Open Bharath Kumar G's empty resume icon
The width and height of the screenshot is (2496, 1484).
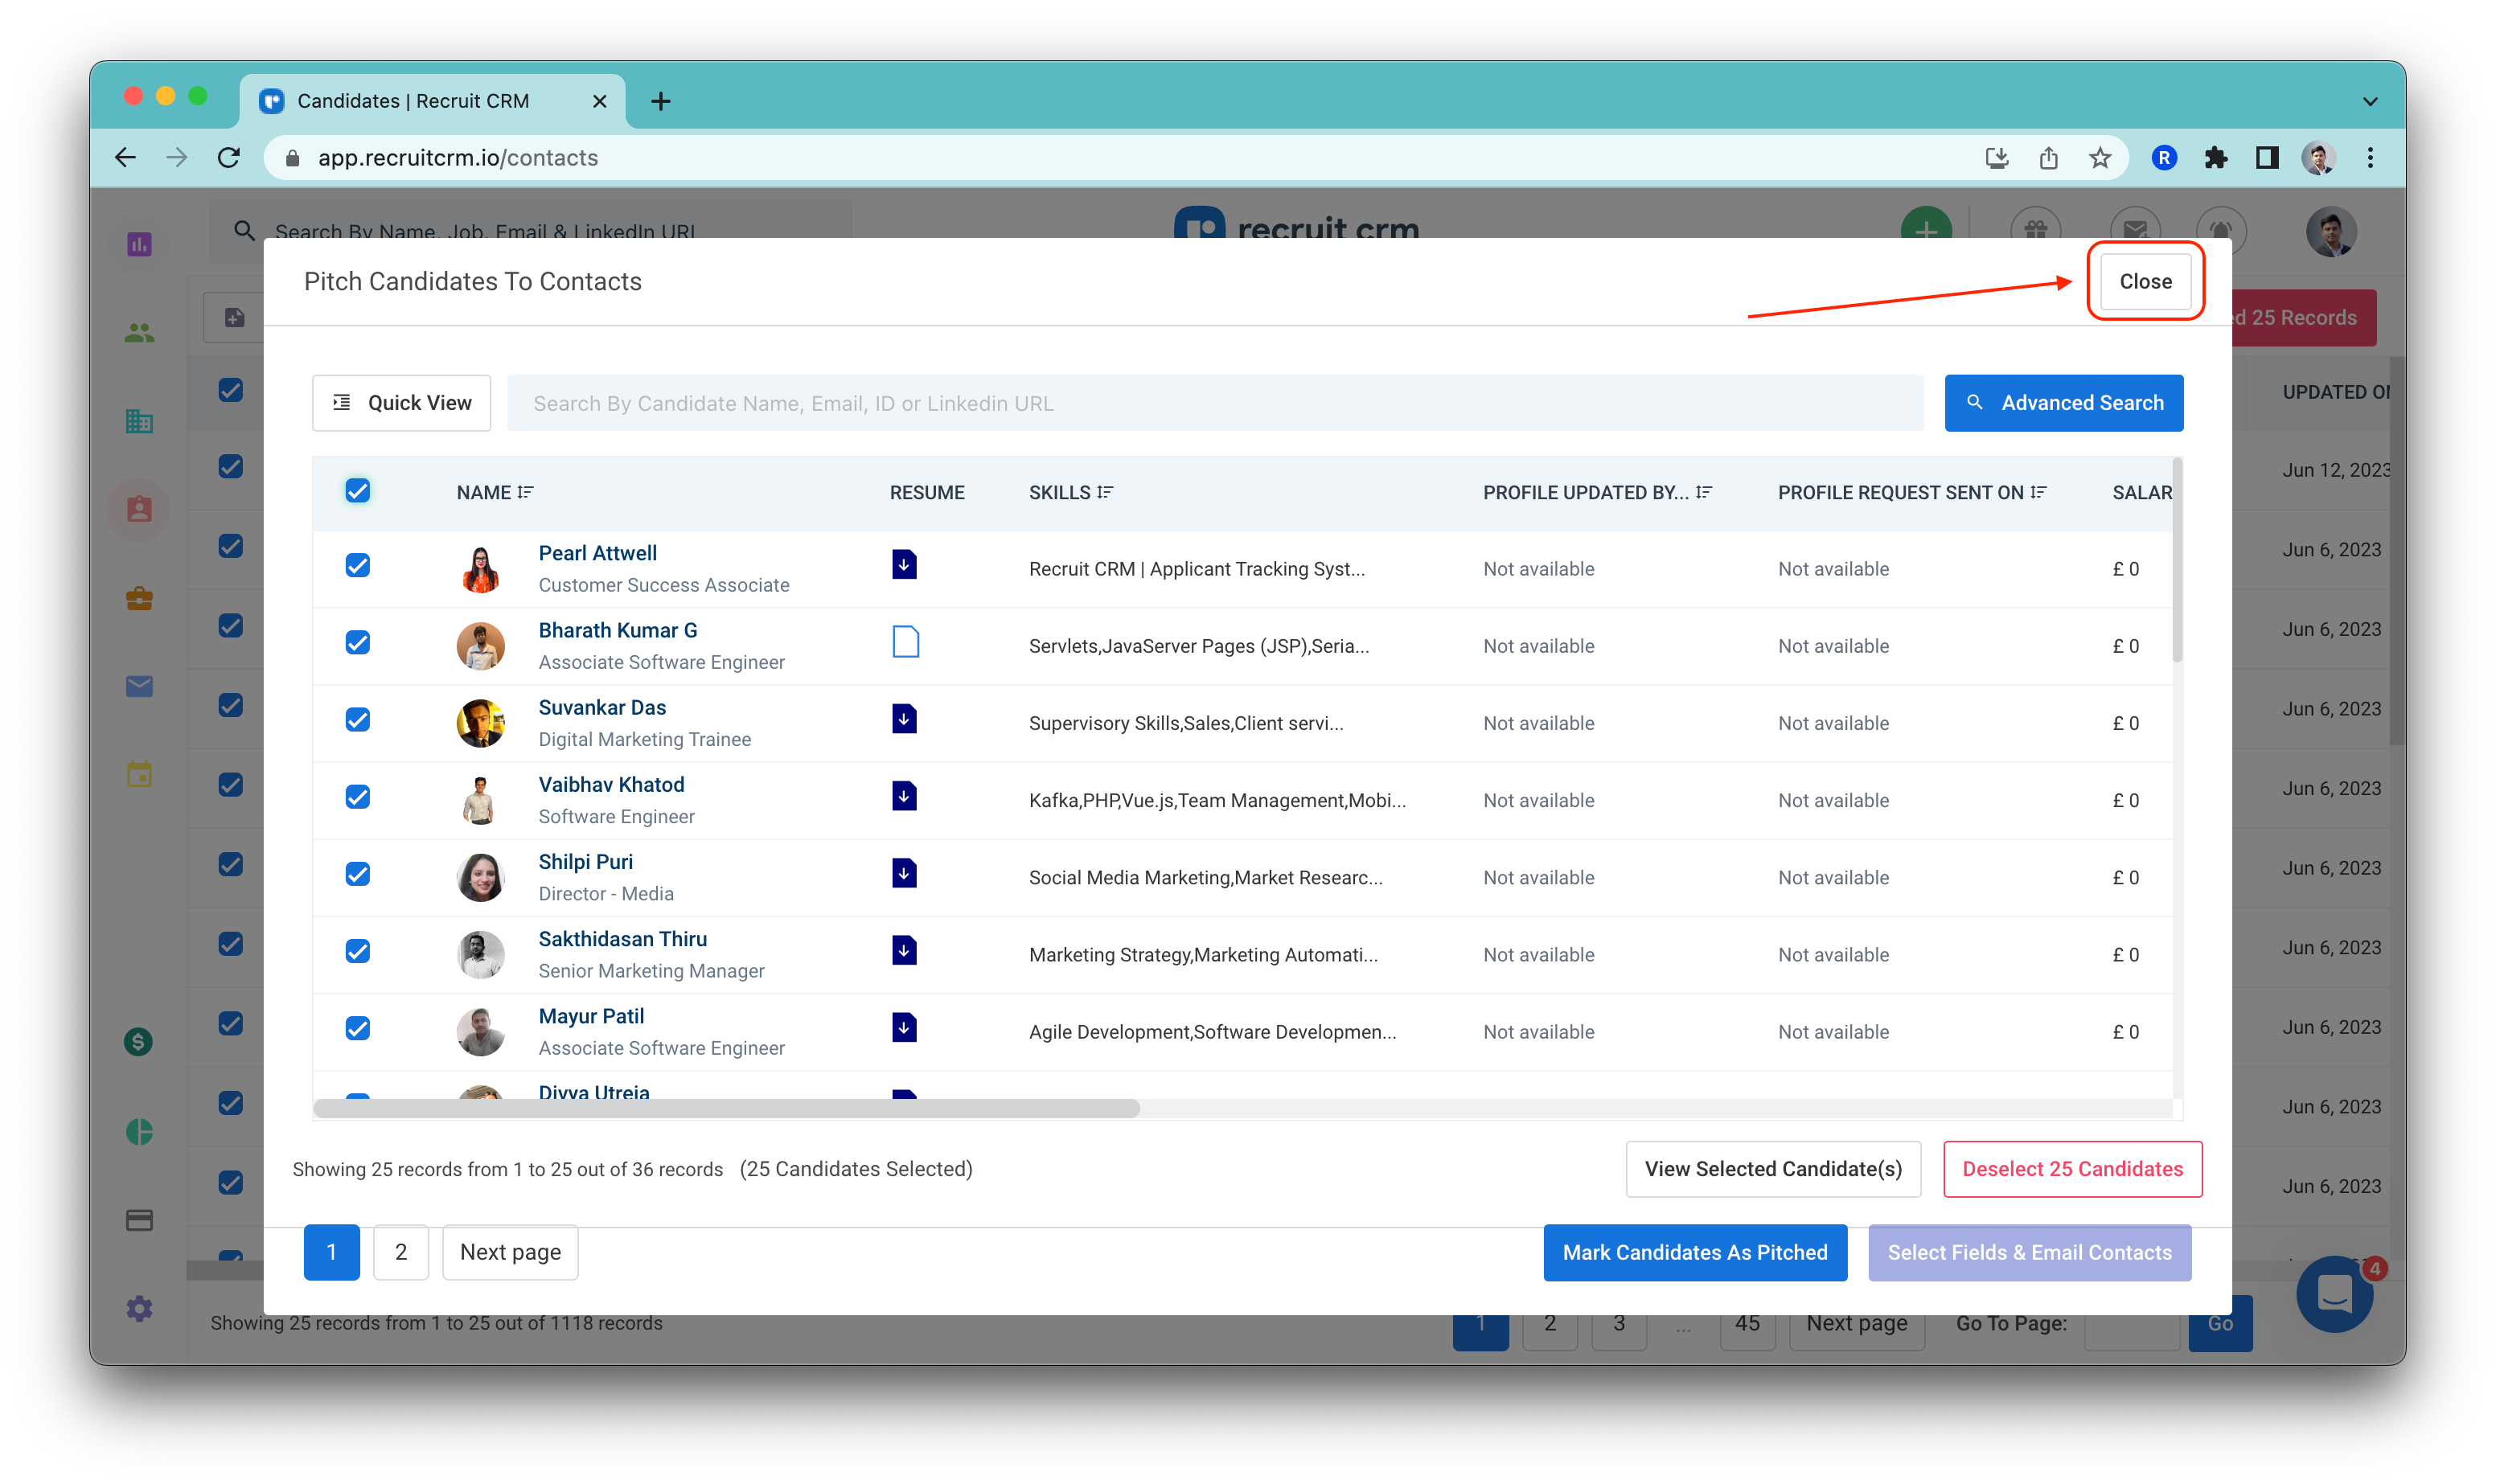pyautogui.click(x=905, y=642)
